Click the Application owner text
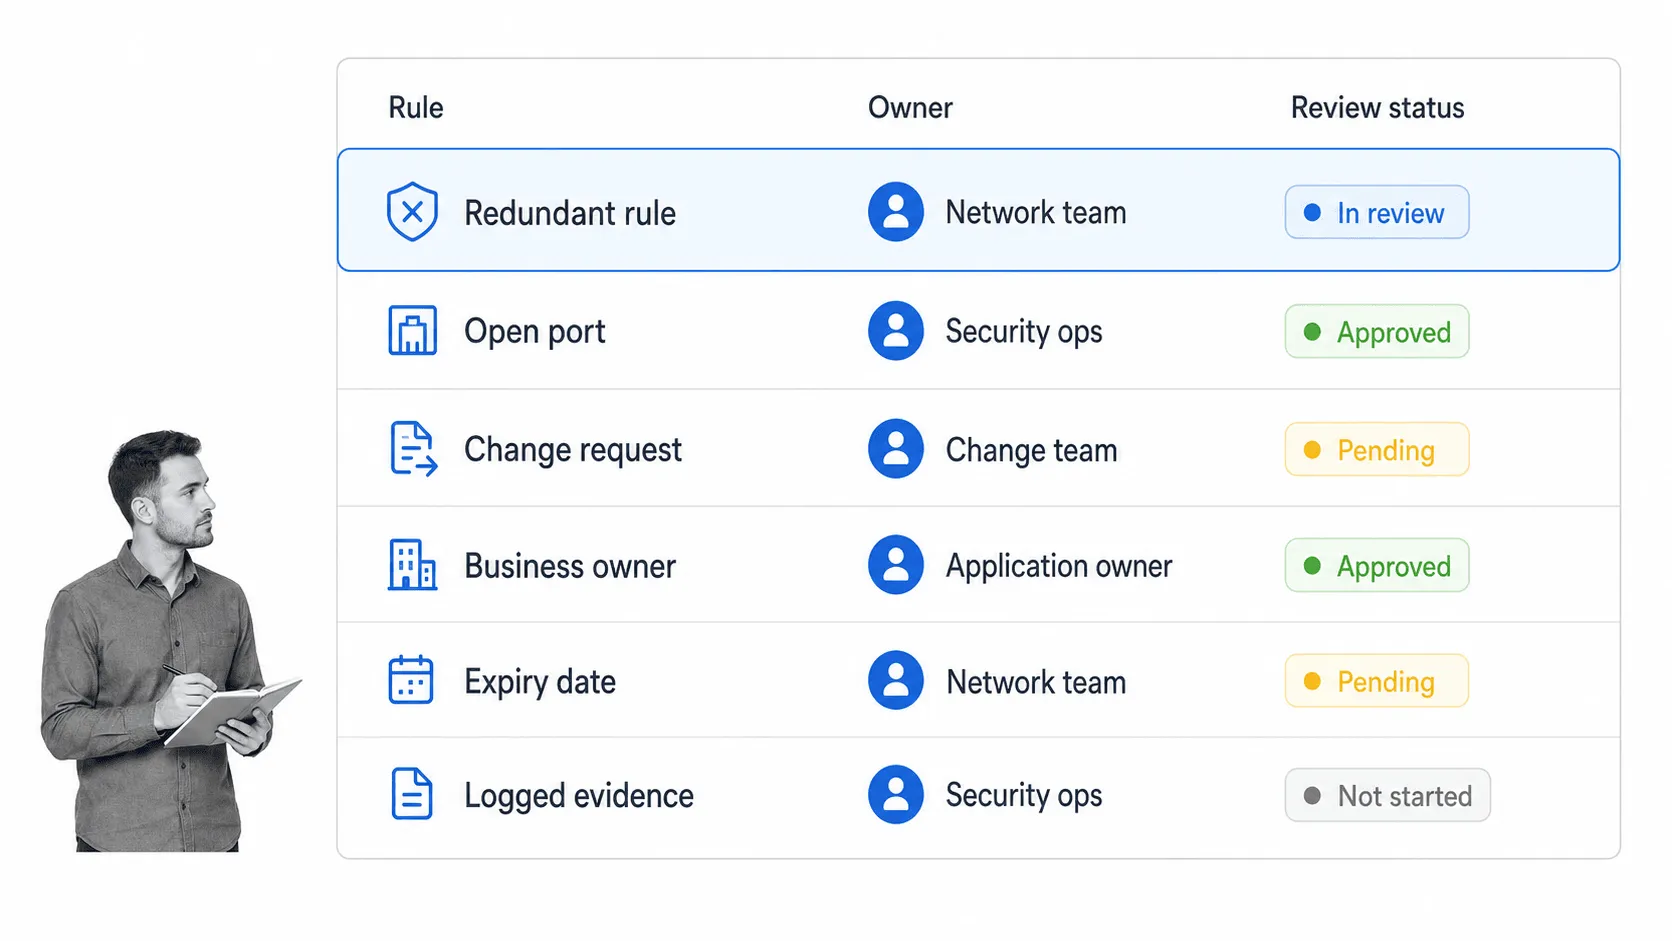This screenshot has height=941, width=1672. 1059,566
